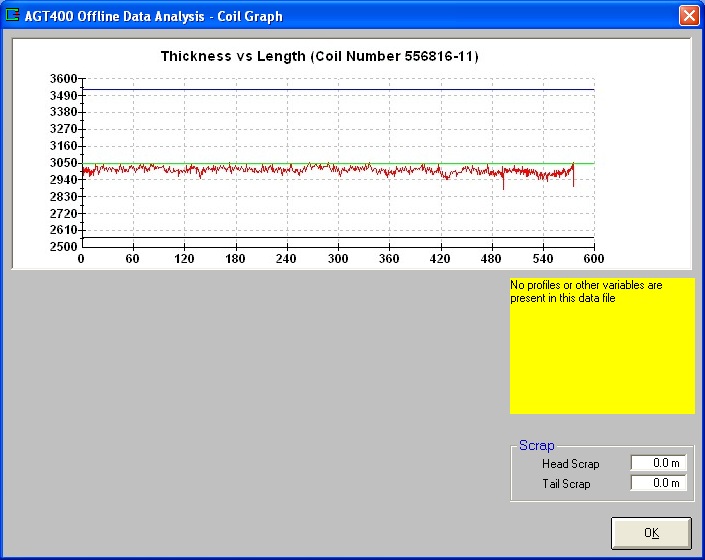This screenshot has height=560, width=705.
Task: Click the green nominal thickness line
Action: [339, 164]
